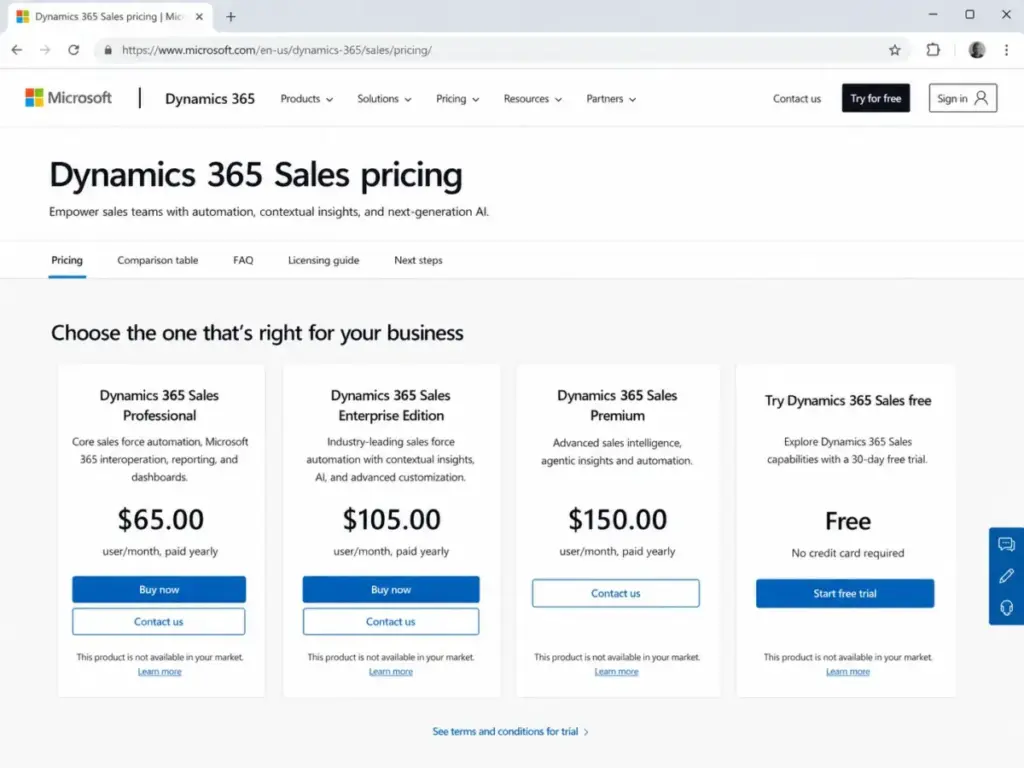This screenshot has width=1024, height=768.
Task: Click the browser back arrow
Action: pos(17,50)
